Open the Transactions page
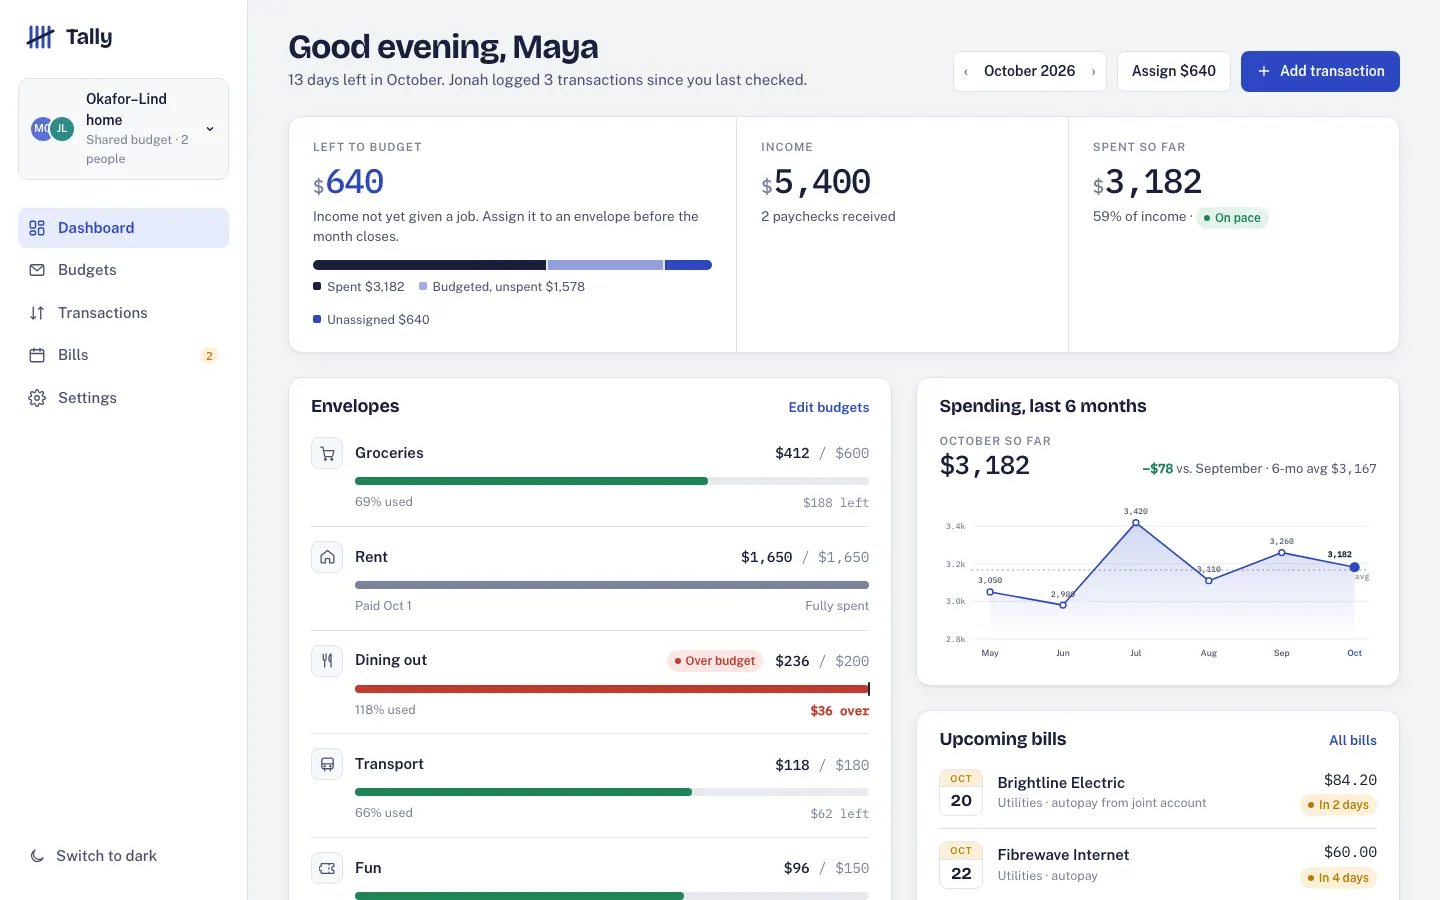The height and width of the screenshot is (900, 1440). coord(123,313)
